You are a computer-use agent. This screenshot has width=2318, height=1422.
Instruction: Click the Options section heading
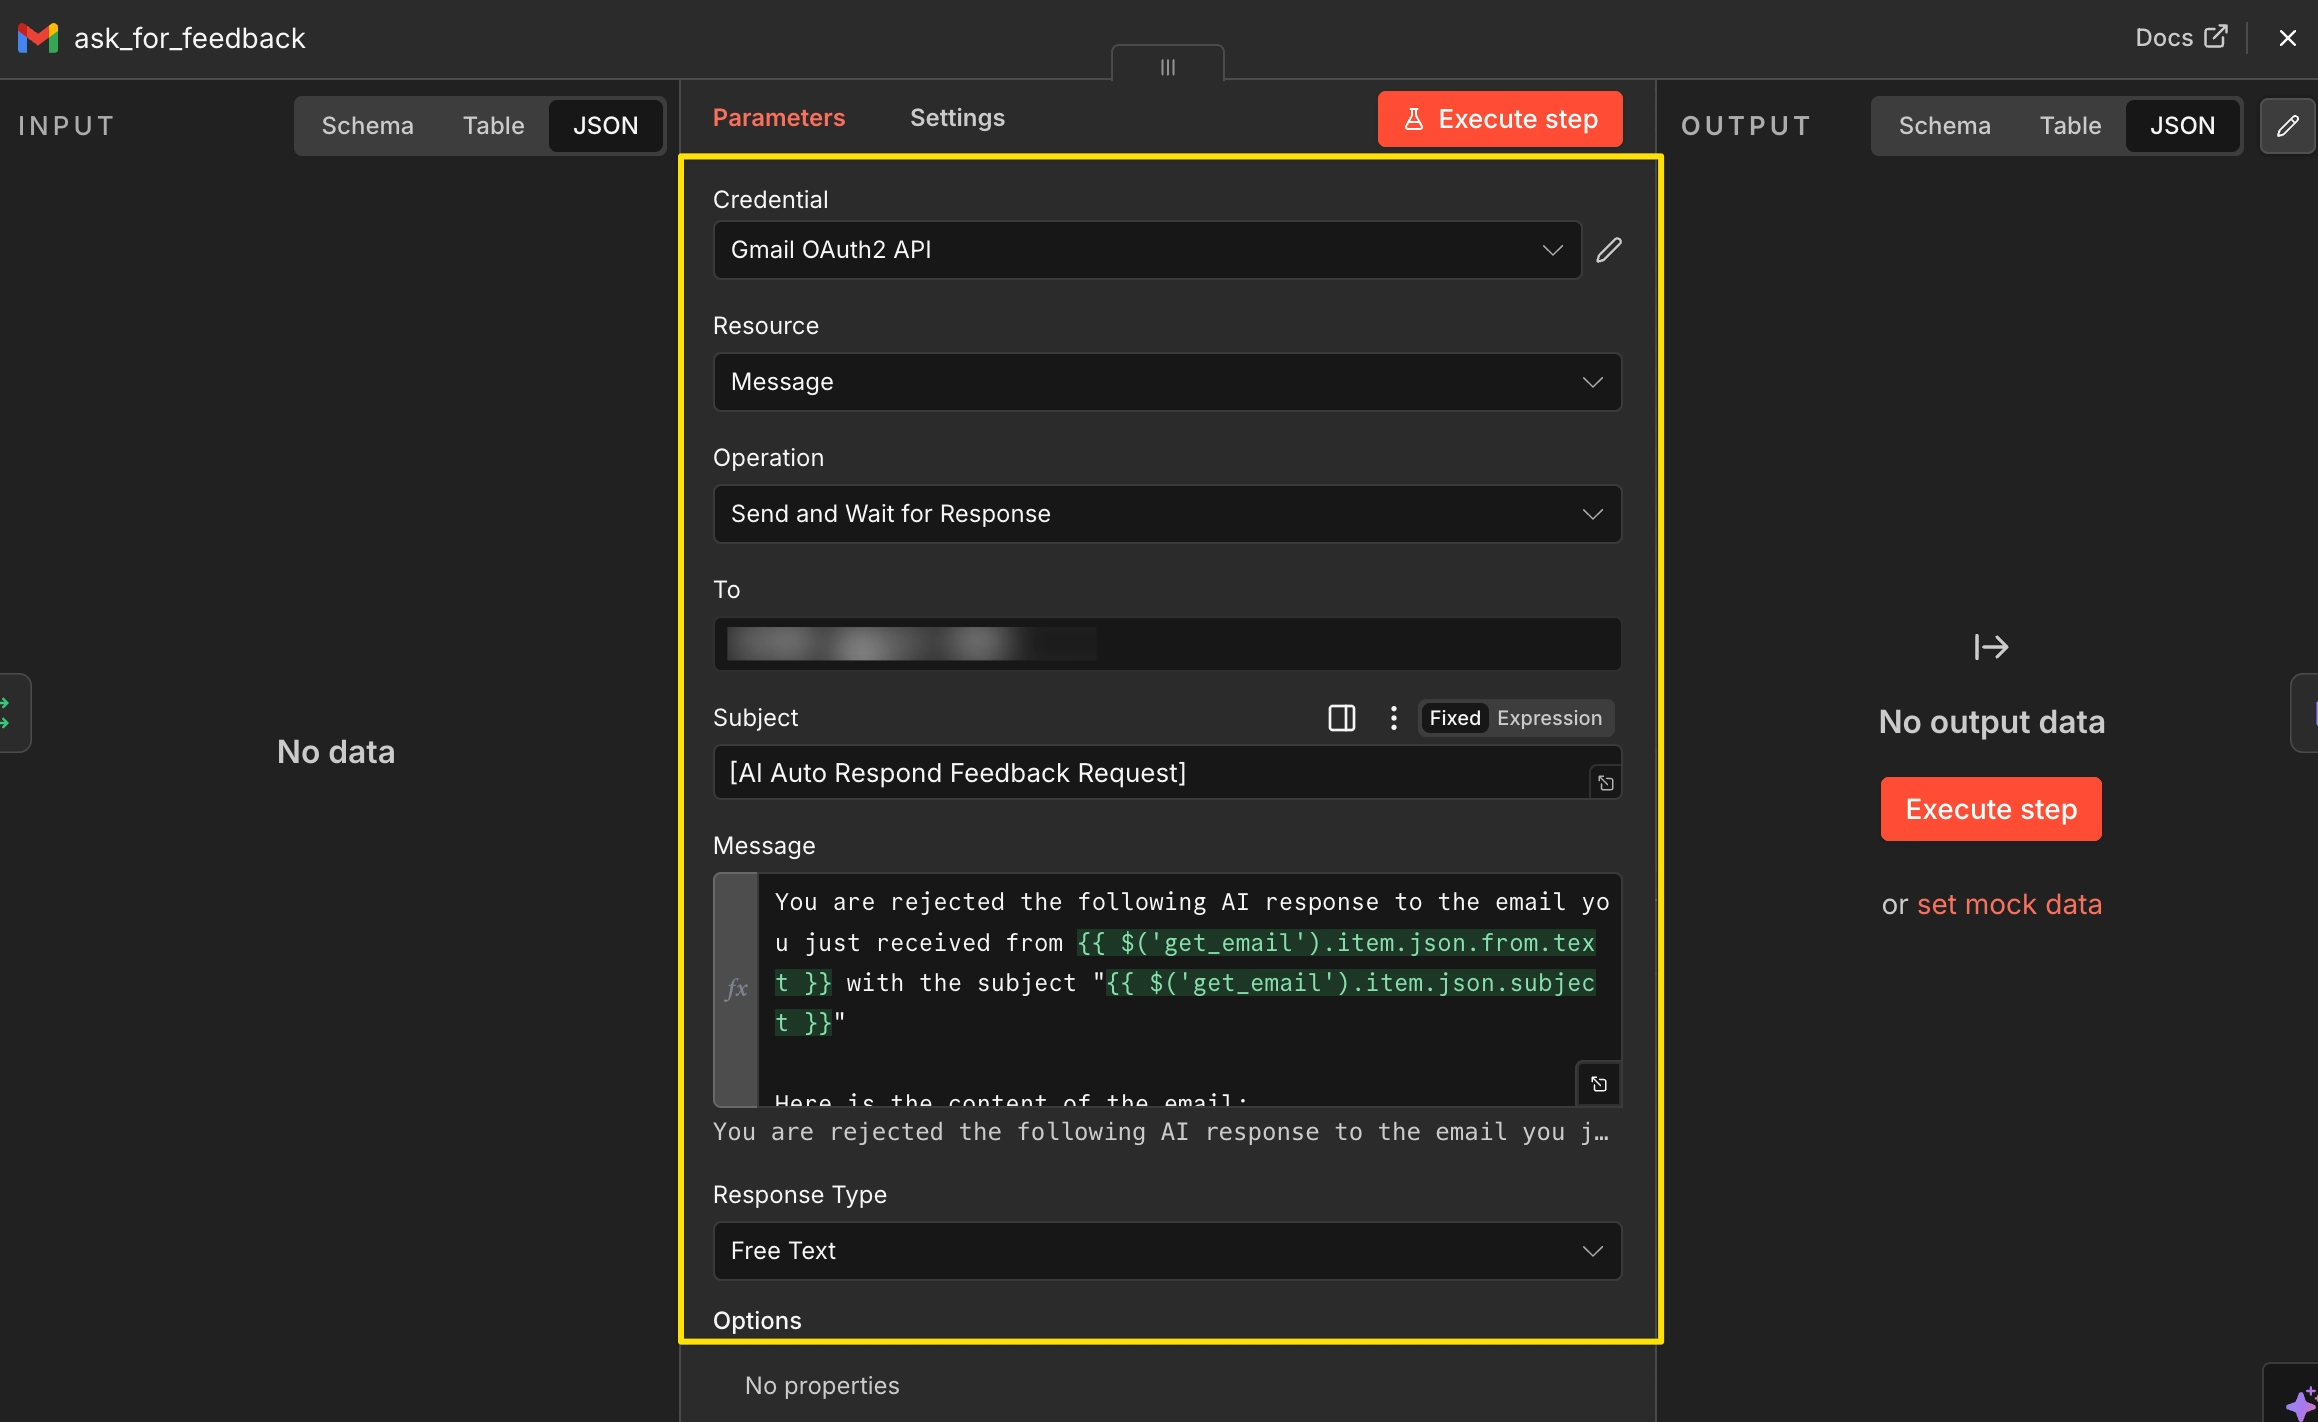[x=757, y=1321]
